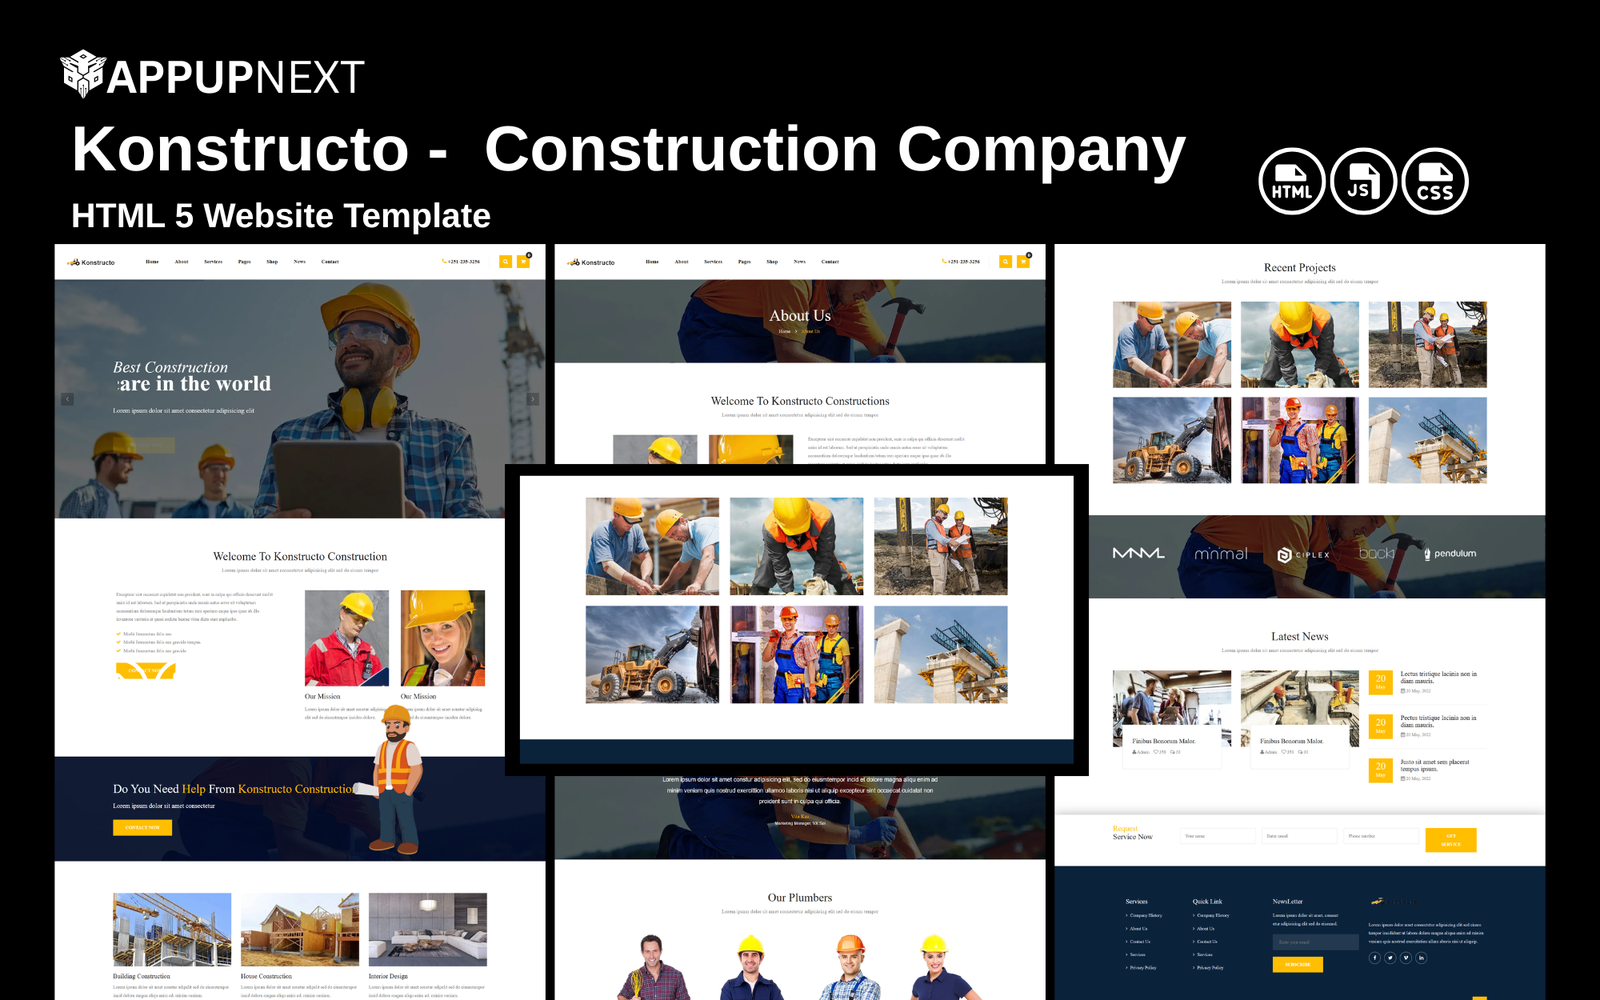The height and width of the screenshot is (1000, 1600).
Task: Click the newsletter email input field
Action: tap(1315, 942)
